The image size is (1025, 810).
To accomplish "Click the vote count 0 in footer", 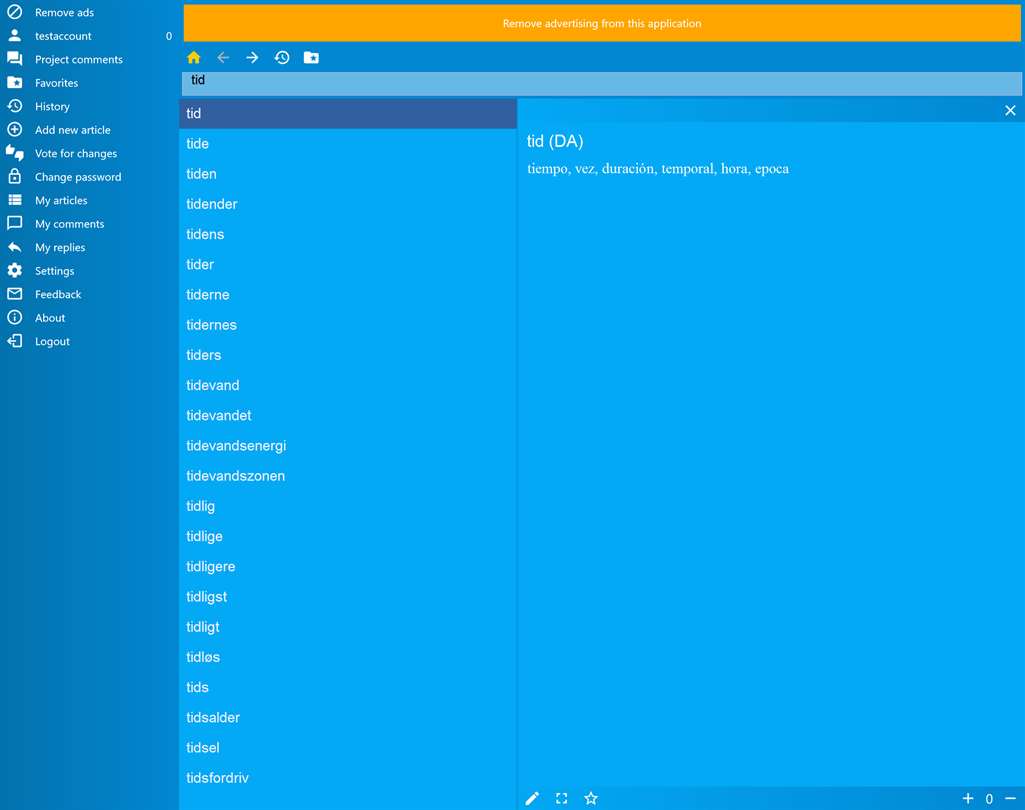I will [x=989, y=798].
